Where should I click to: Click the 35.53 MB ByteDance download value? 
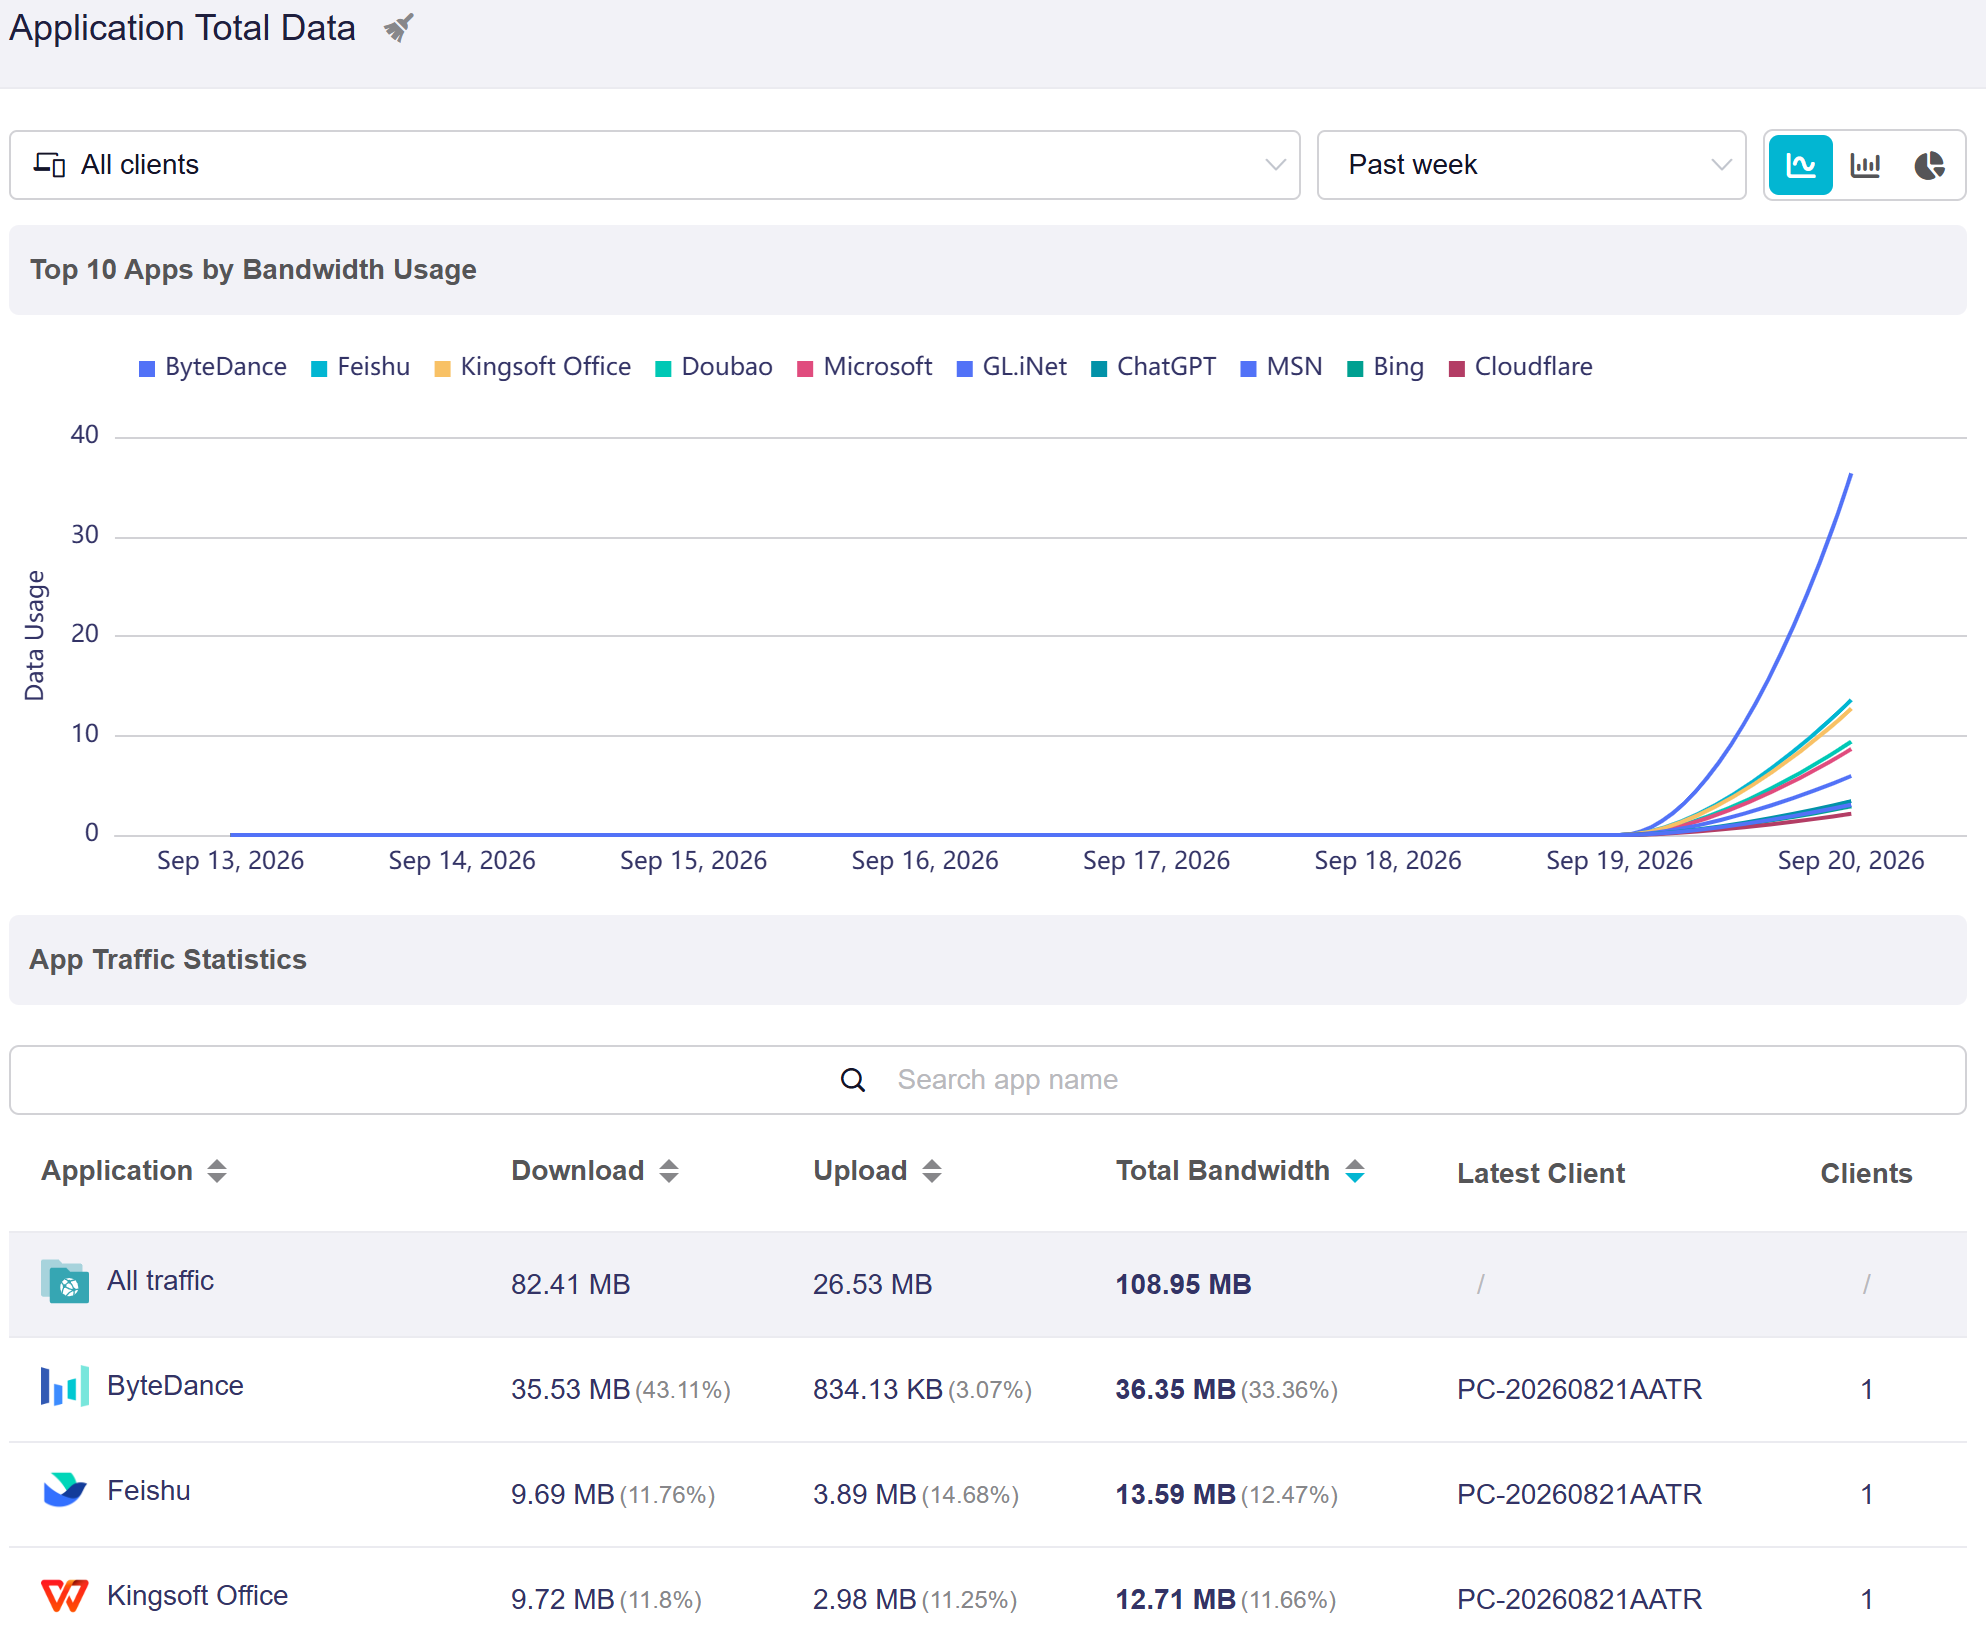click(x=571, y=1390)
